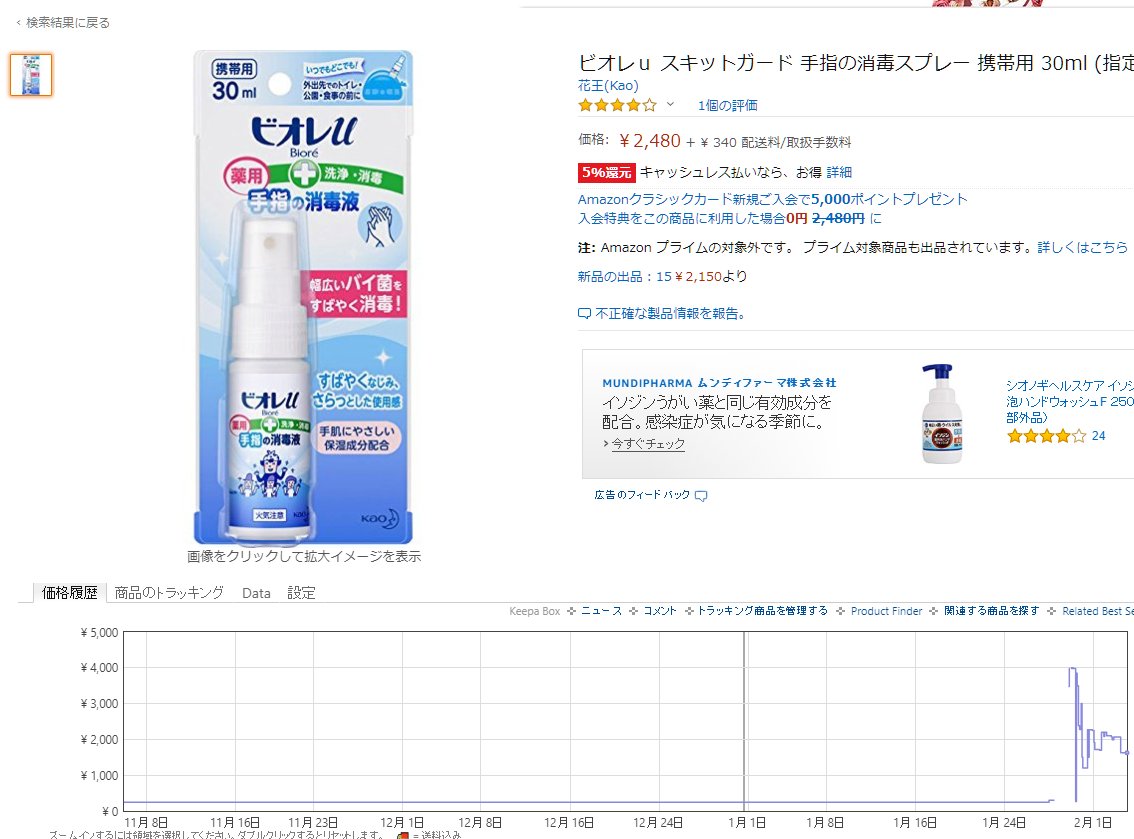Select the 設定 tab
The width and height of the screenshot is (1134, 839).
(x=302, y=593)
